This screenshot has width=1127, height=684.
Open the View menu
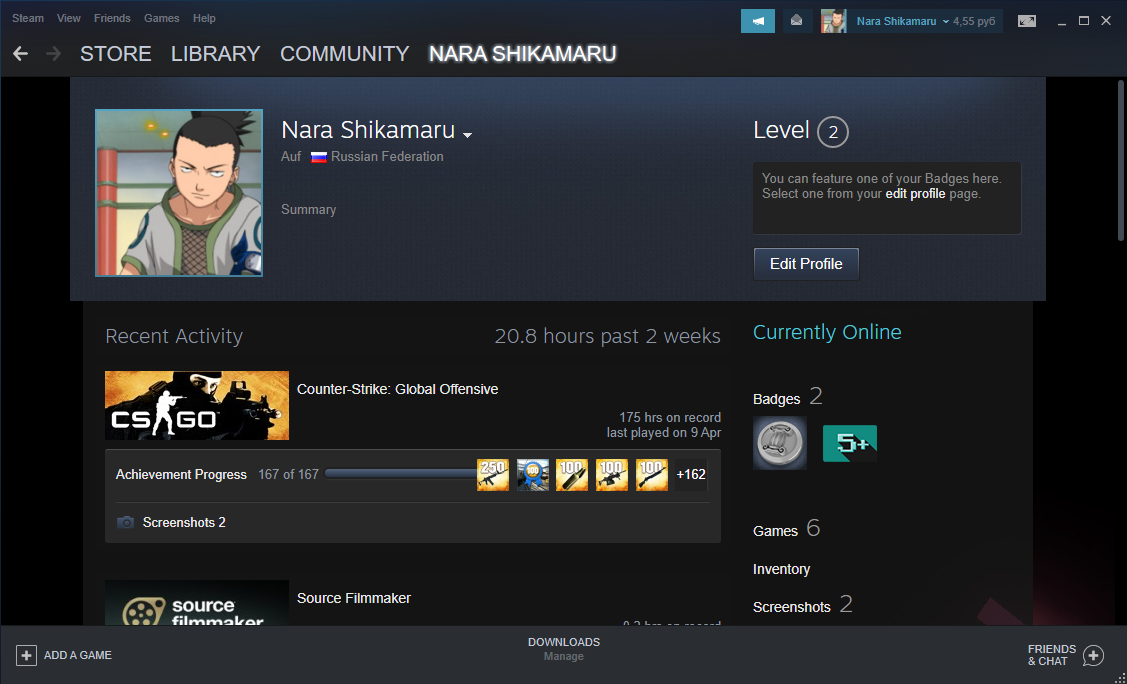coord(69,18)
